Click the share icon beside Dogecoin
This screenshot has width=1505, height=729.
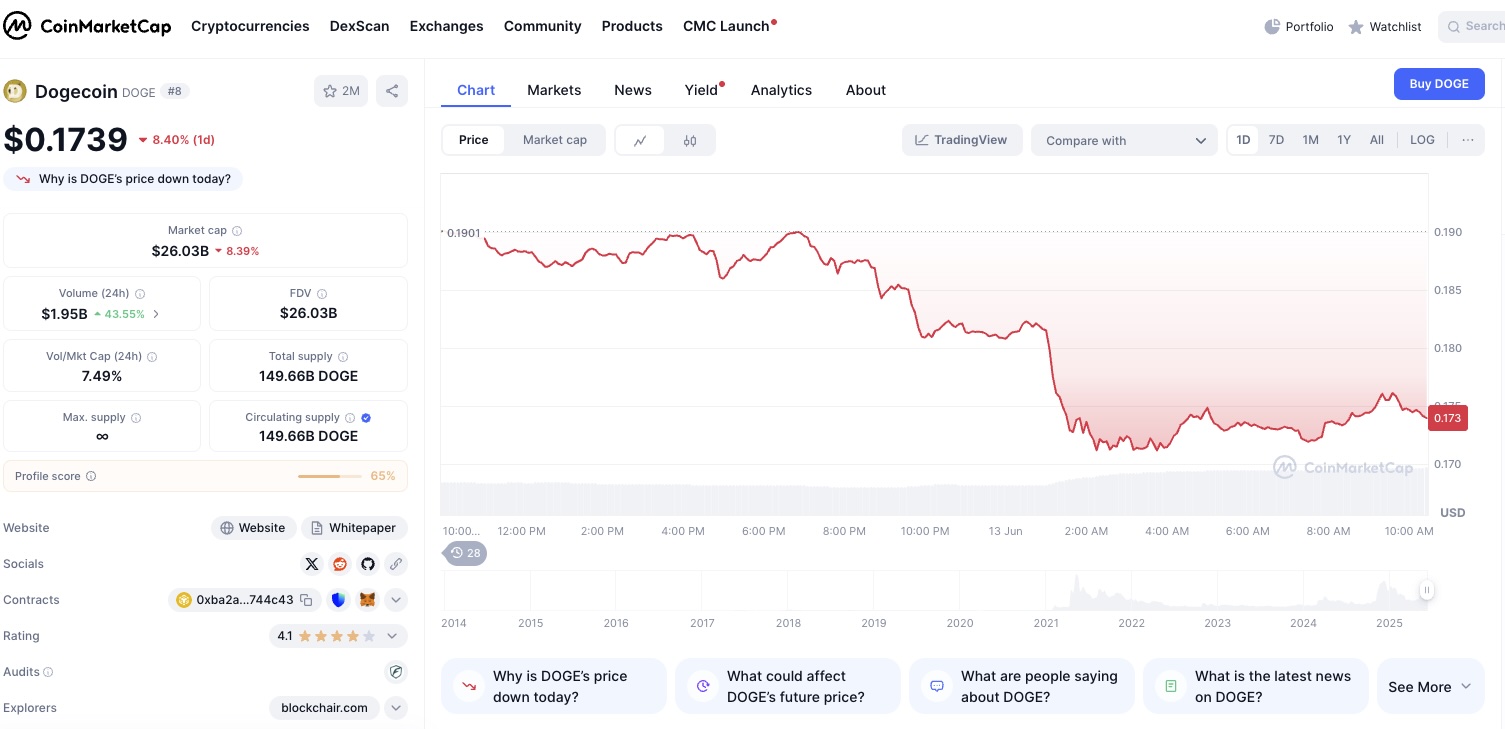(392, 91)
